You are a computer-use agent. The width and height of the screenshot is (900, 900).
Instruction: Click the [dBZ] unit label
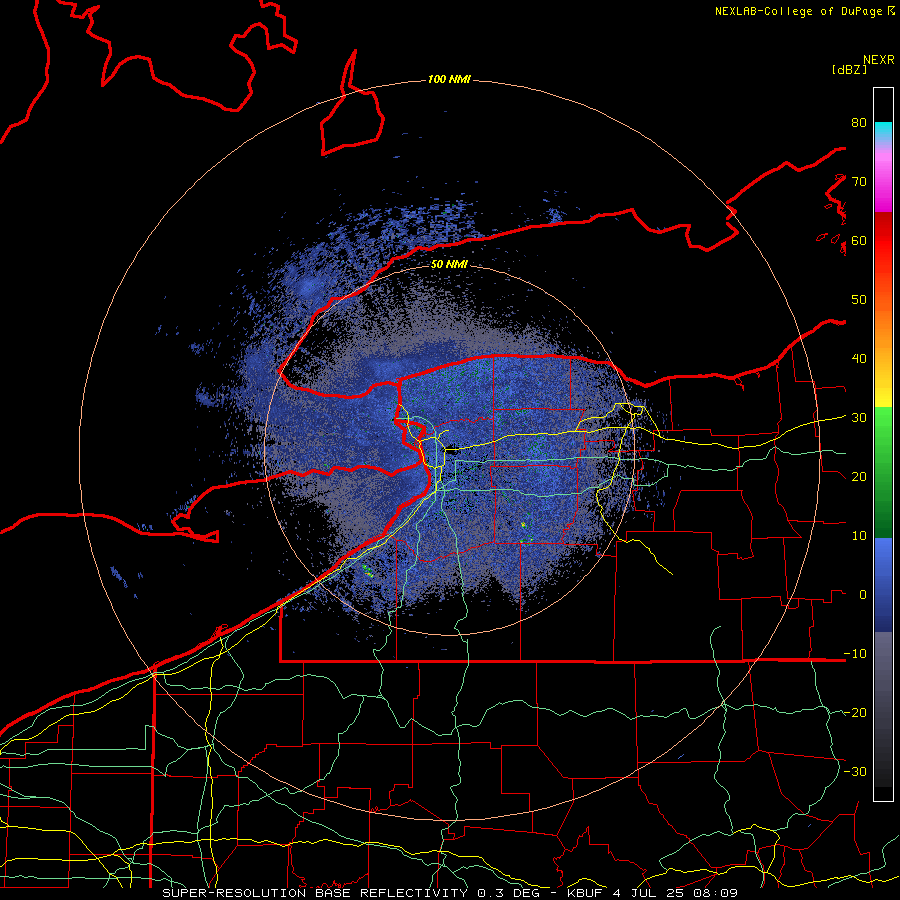click(x=849, y=69)
